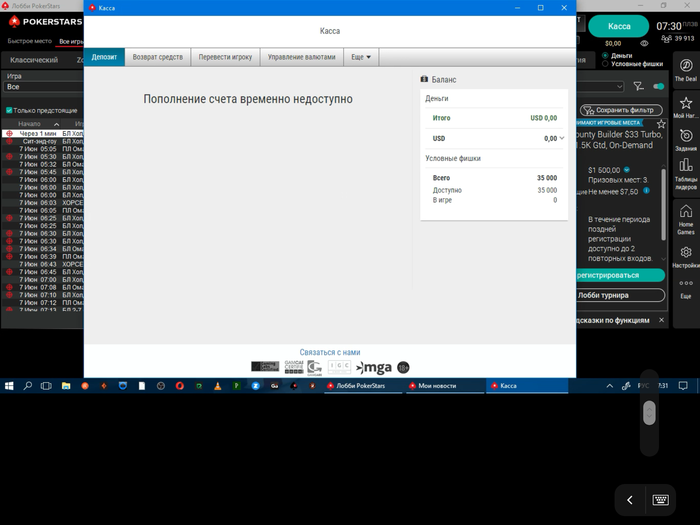Click the Итого USD 0,00 amount
Screen dimensions: 700x525
click(543, 118)
